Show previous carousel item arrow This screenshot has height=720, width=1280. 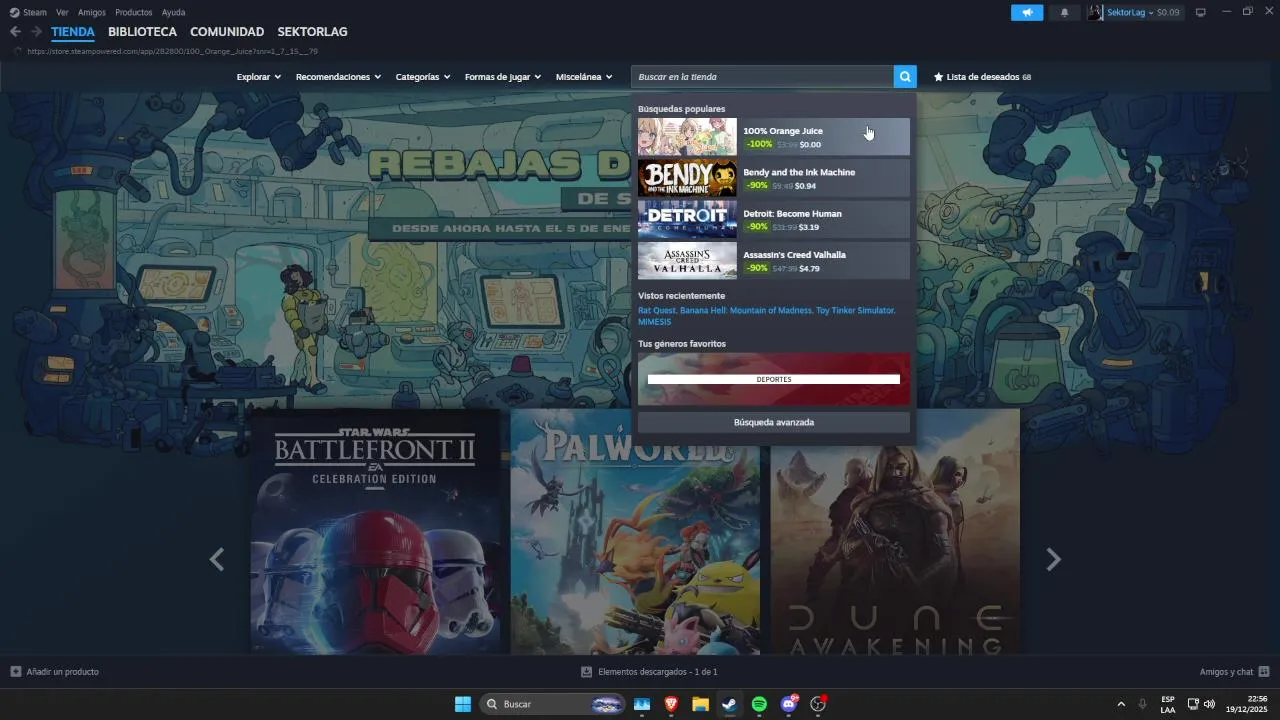[x=217, y=560]
